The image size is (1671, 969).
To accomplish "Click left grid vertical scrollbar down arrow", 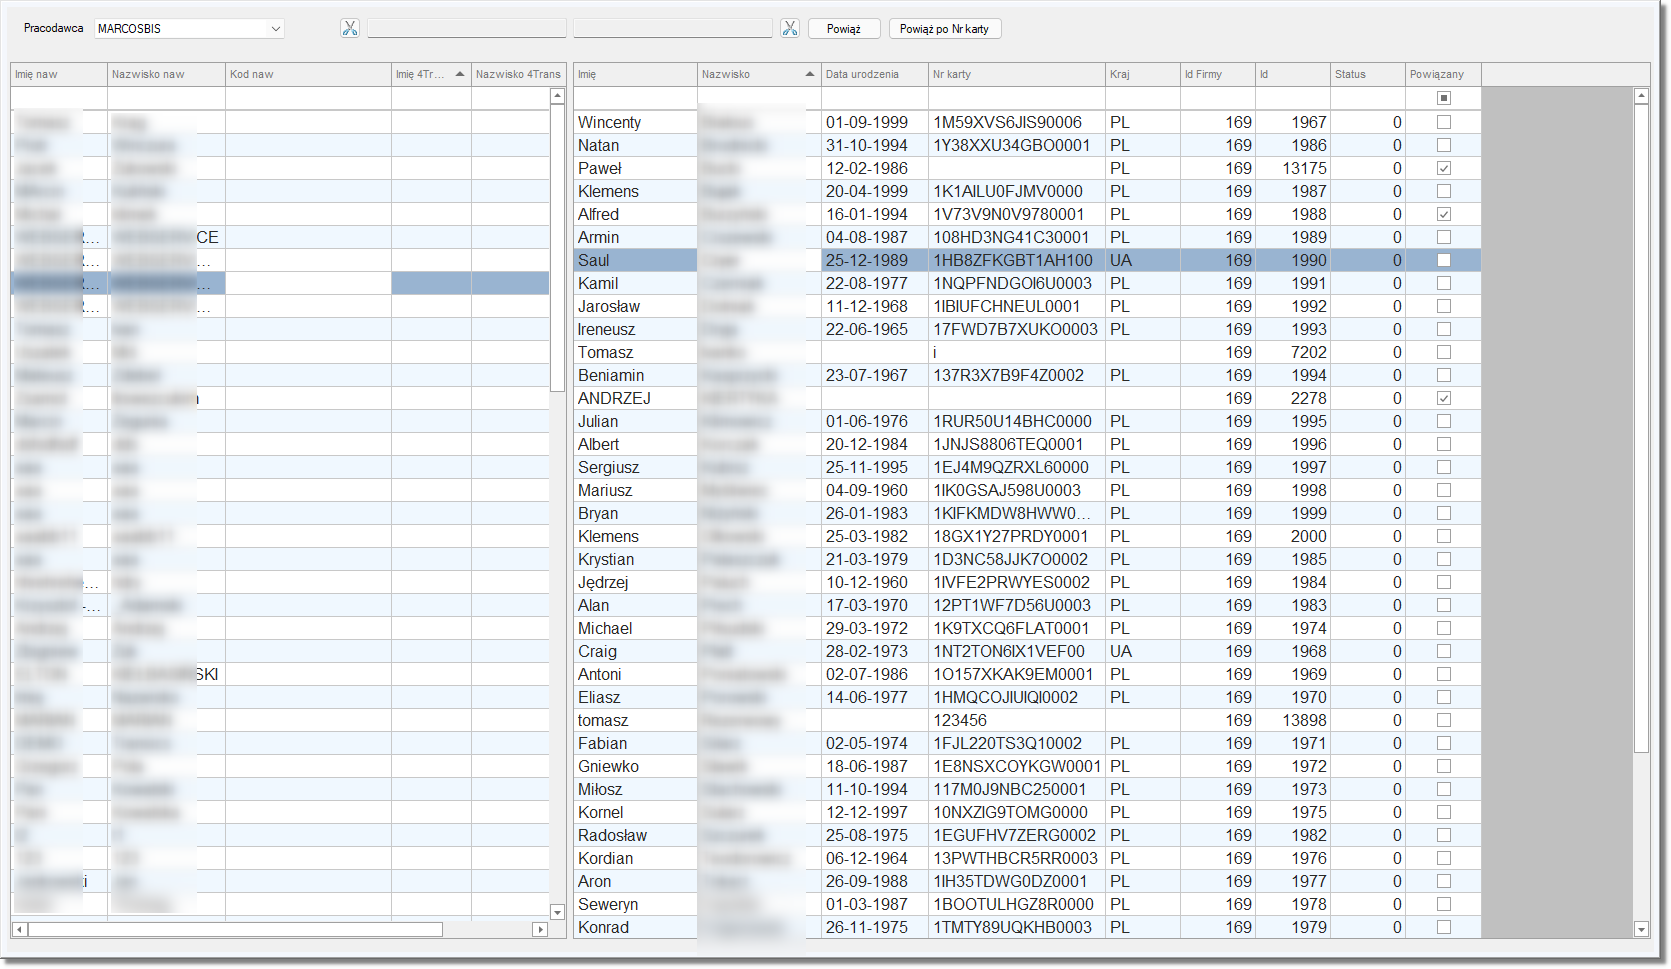I will pos(558,911).
